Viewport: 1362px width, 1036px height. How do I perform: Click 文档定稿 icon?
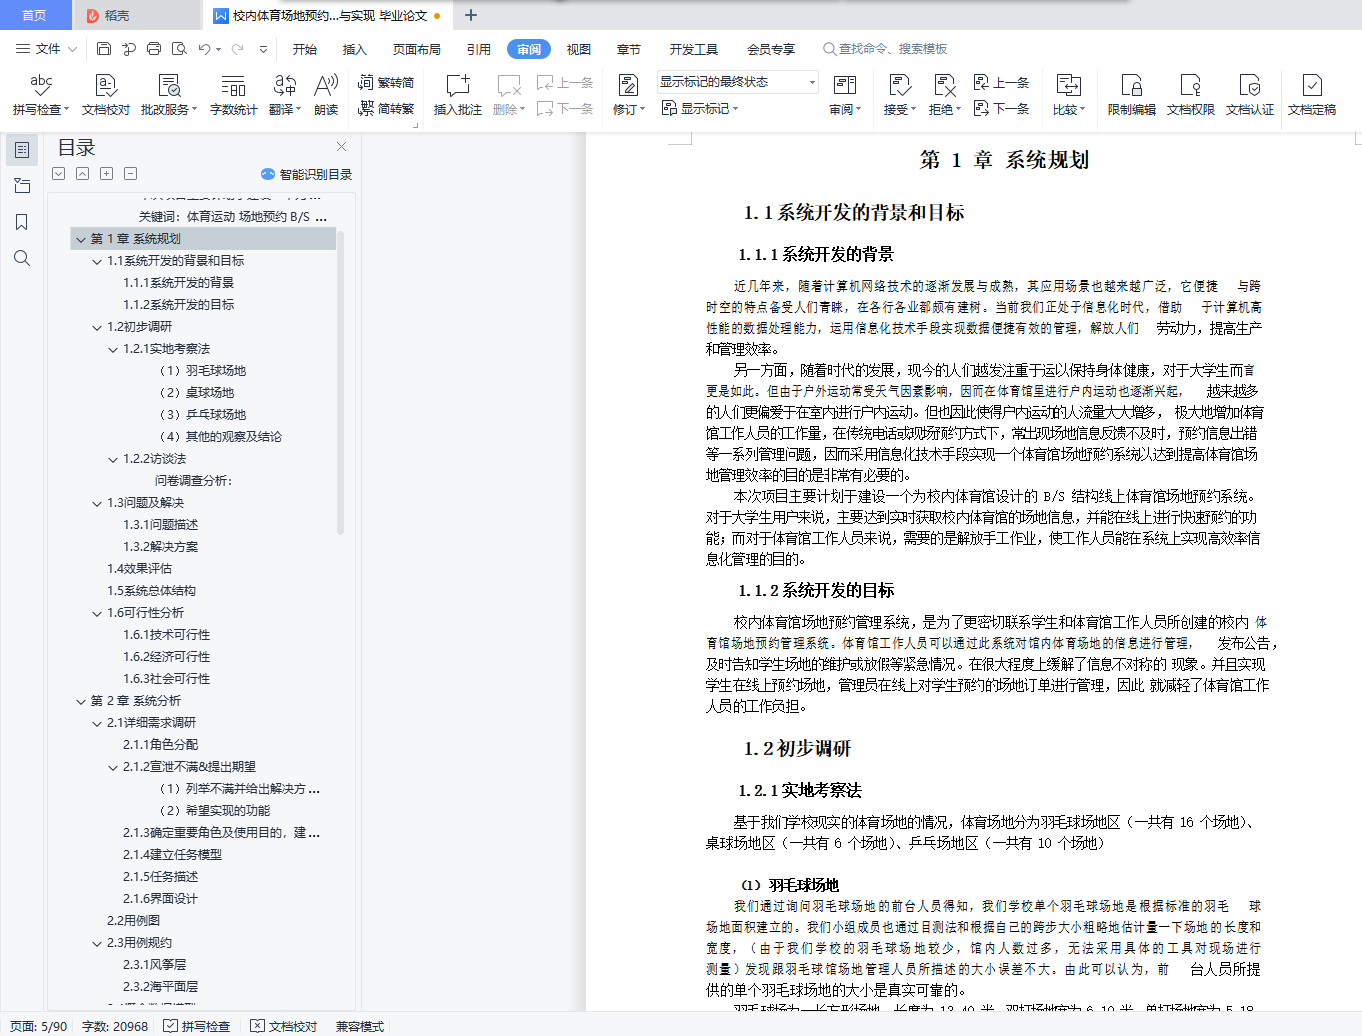coord(1312,94)
